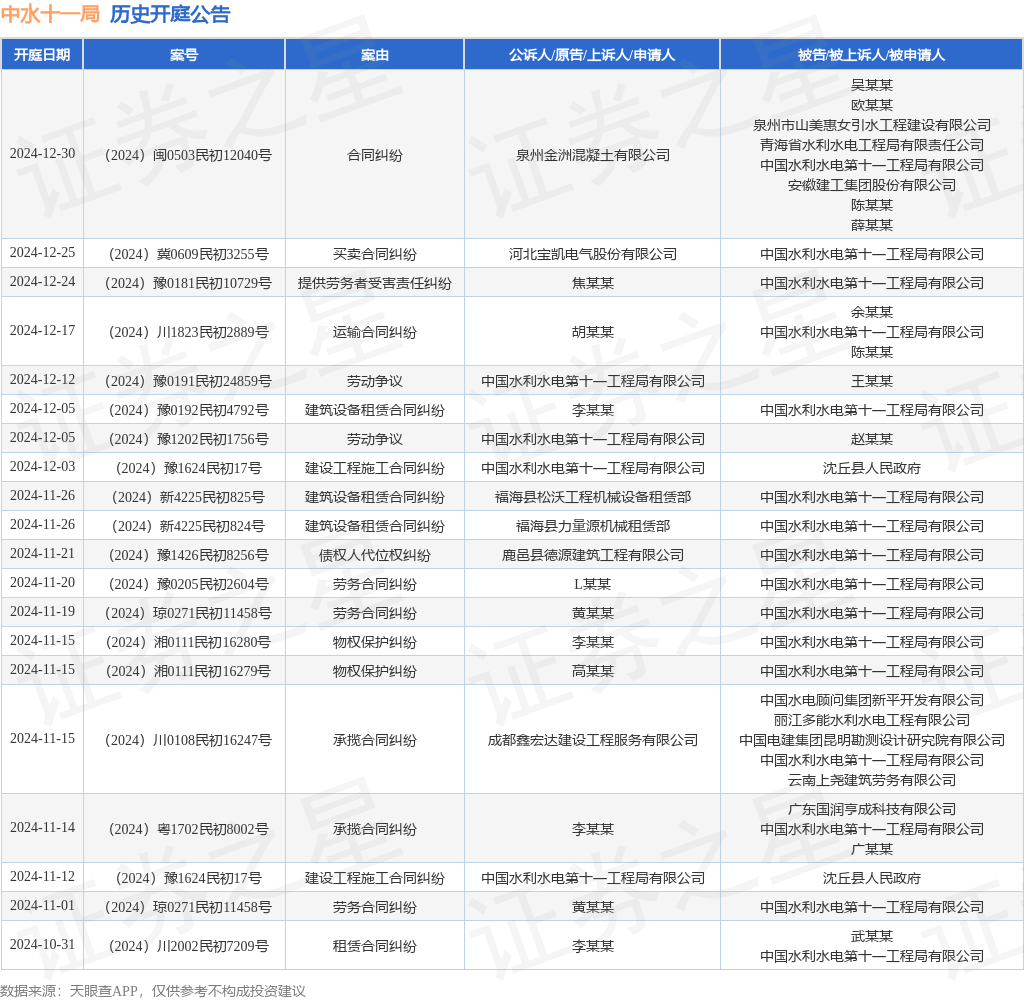The image size is (1024, 1000).
Task: Select the 开庭日期 column header
Action: 42,55
